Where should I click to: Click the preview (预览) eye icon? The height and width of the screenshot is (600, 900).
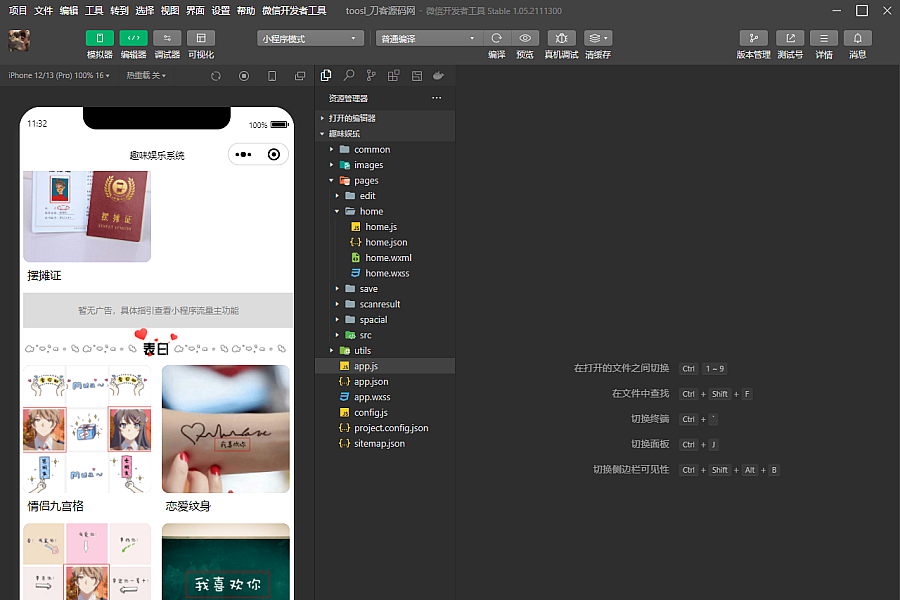(x=525, y=38)
